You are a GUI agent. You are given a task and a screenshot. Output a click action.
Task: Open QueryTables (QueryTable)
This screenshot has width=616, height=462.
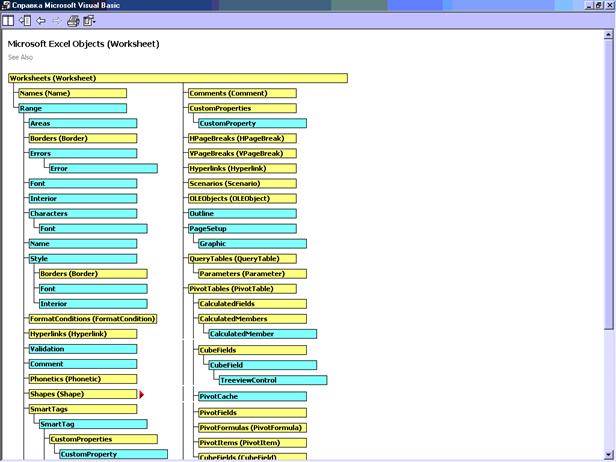(242, 258)
